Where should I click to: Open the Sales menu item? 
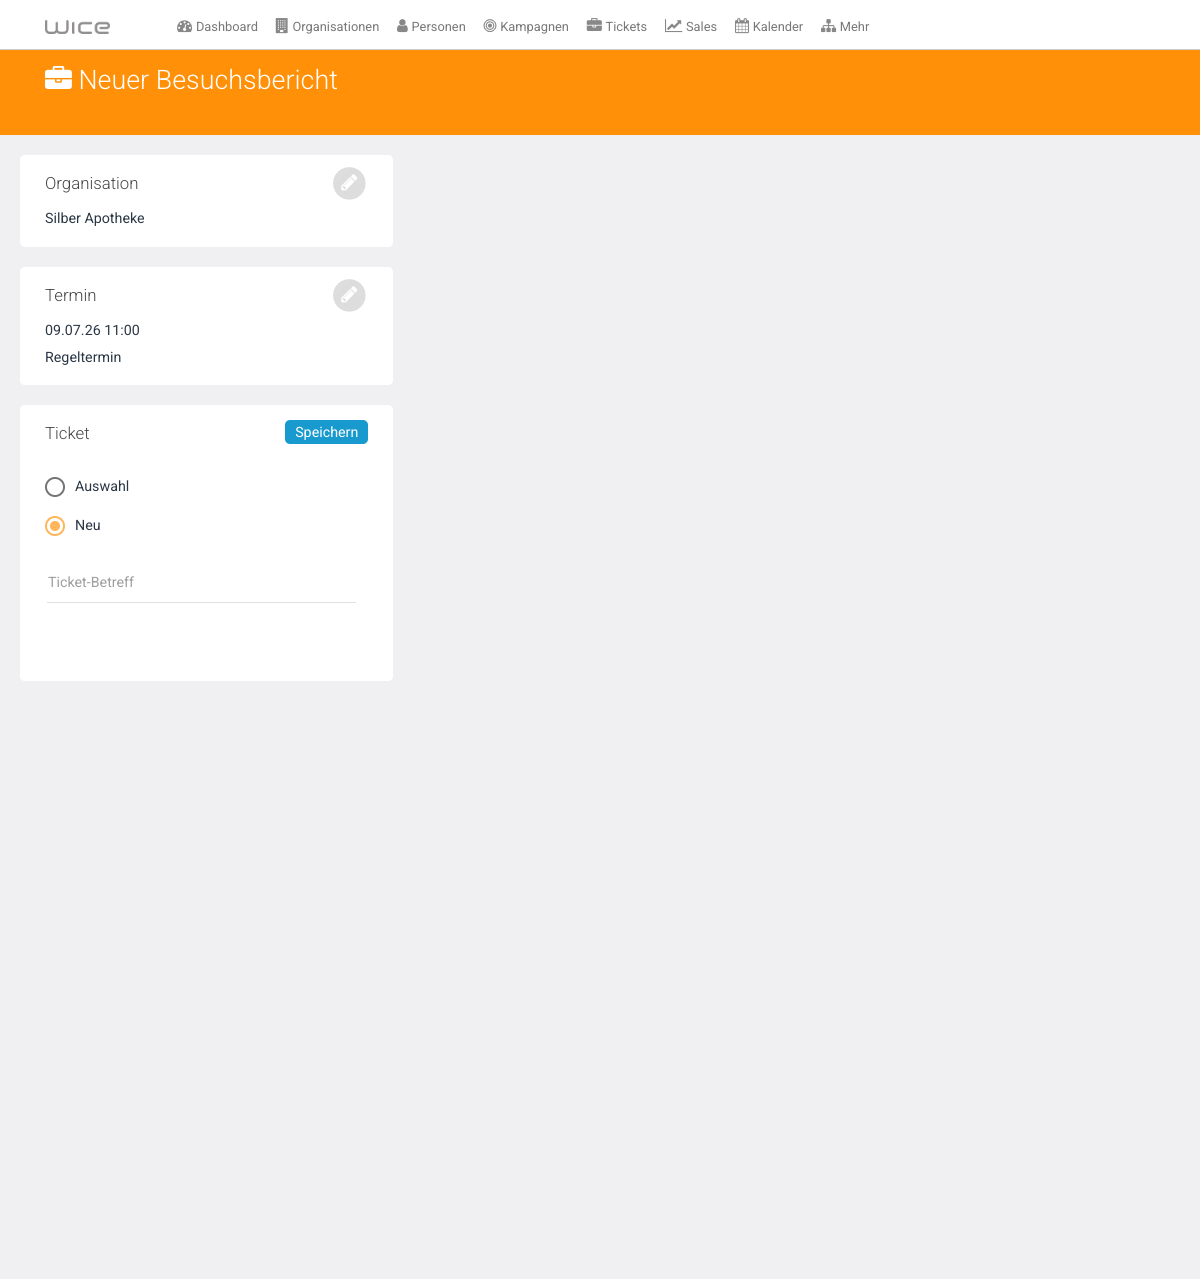coord(691,27)
